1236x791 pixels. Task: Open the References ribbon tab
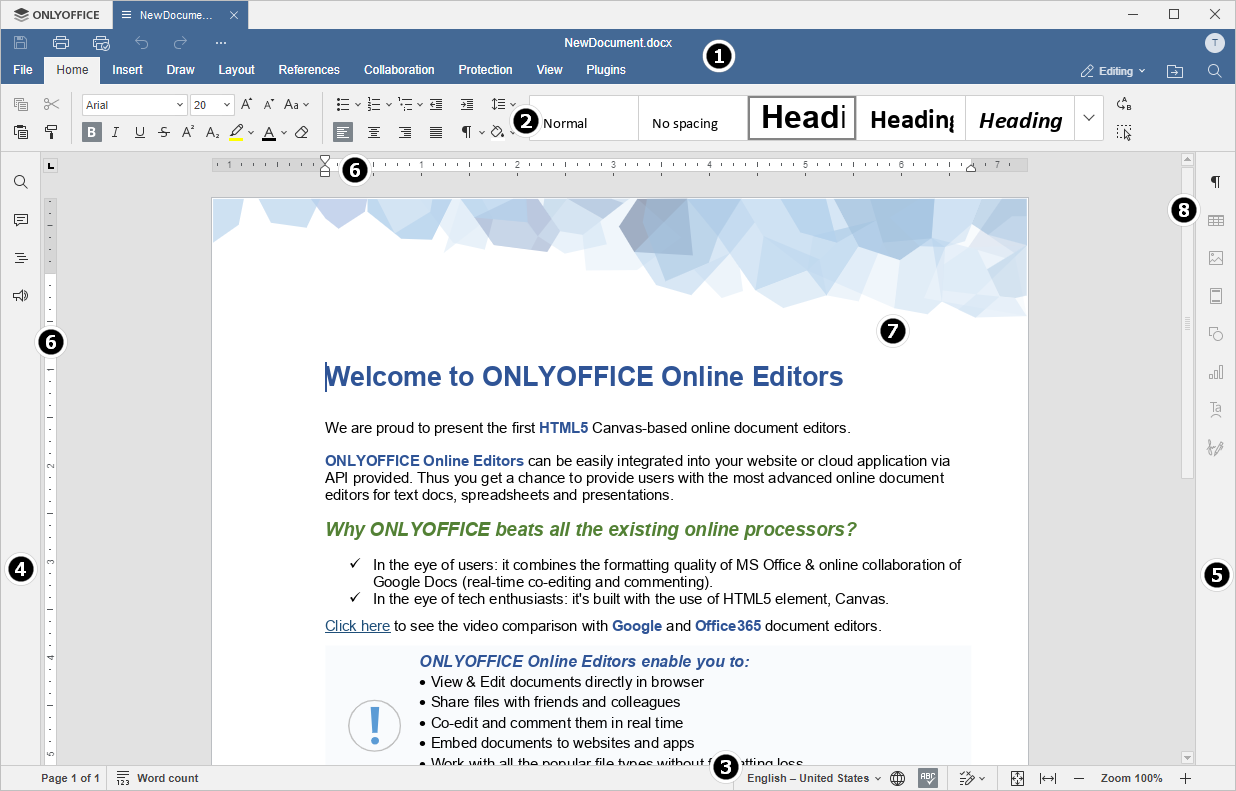309,70
